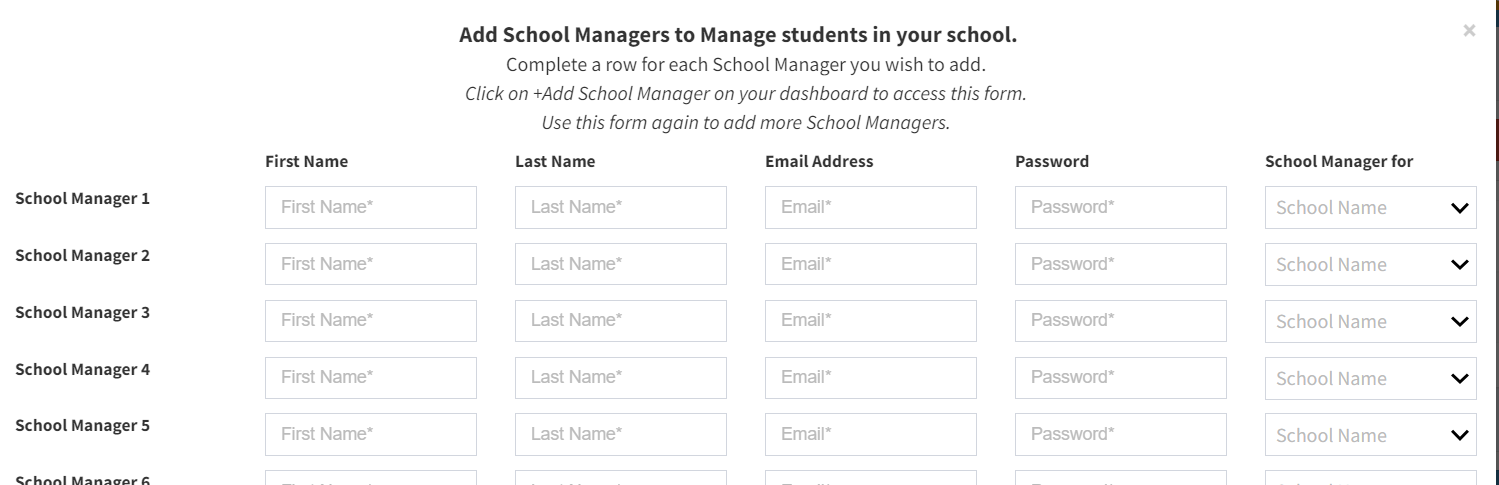Open School Manager 3 School Name dropdown
Screen dimensions: 1499x485
[1370, 322]
